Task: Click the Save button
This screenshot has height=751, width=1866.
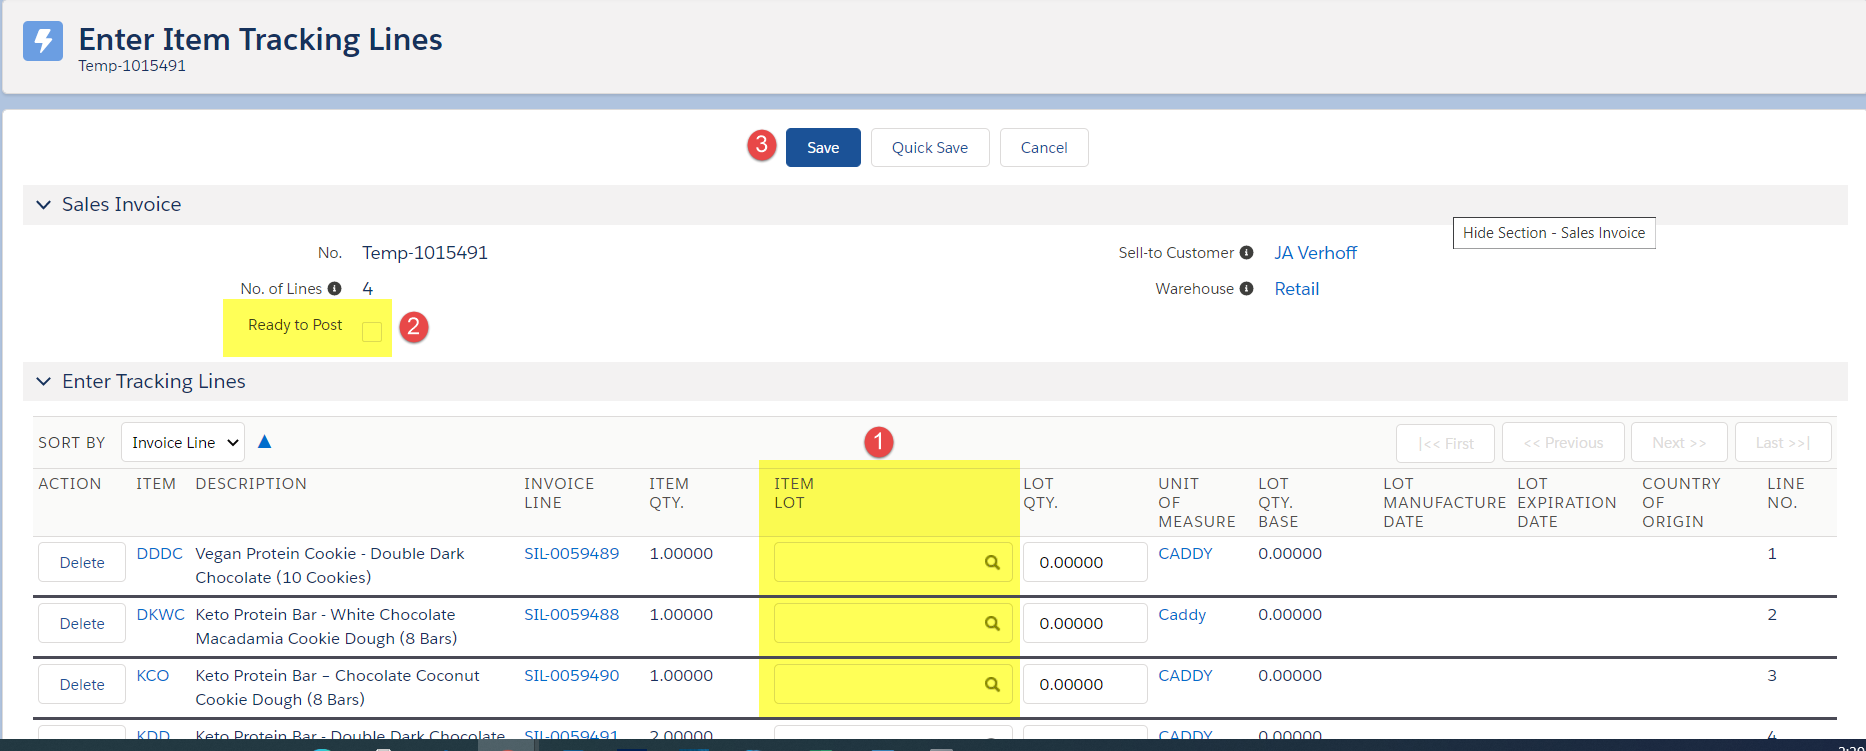Action: (x=823, y=147)
